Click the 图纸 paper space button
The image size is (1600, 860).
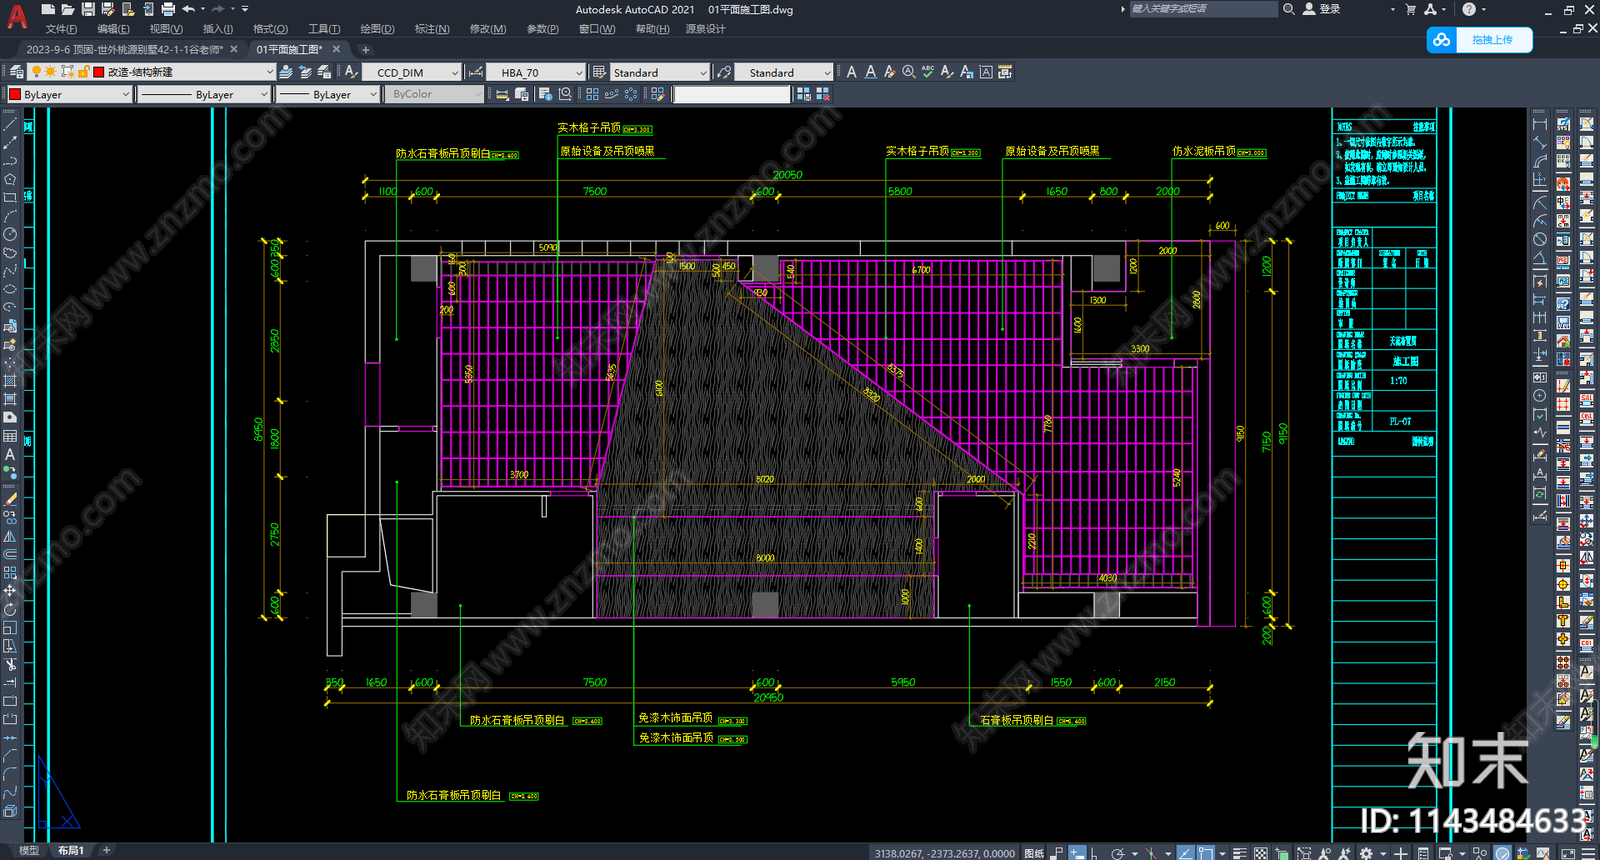1034,853
